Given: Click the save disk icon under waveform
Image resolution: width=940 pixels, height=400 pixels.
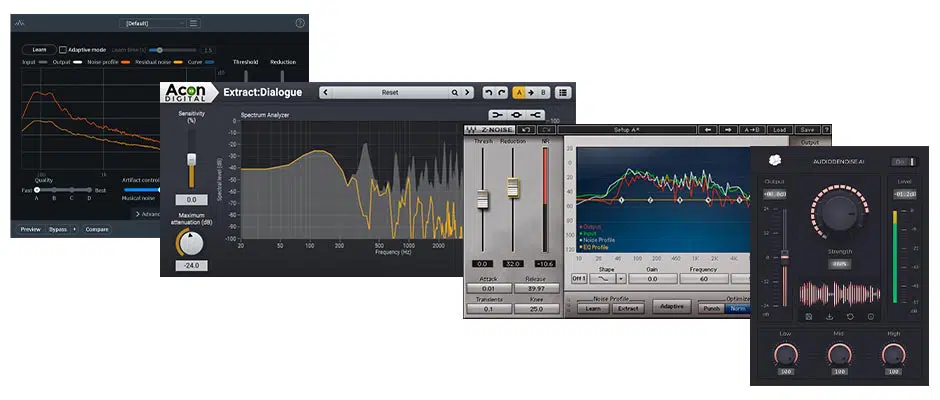Looking at the screenshot, I should (x=809, y=316).
